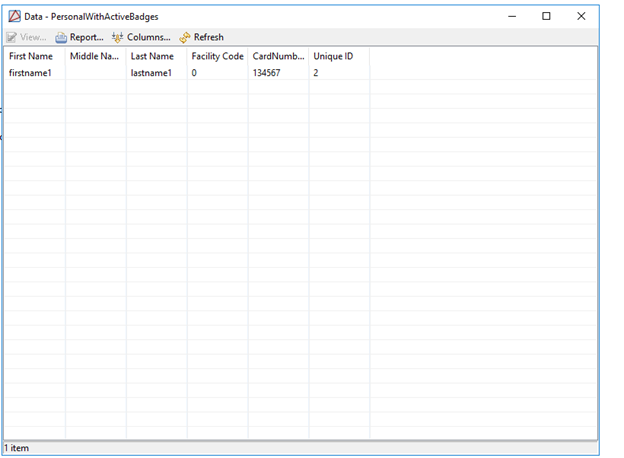Click the View toolbar icon

pyautogui.click(x=12, y=37)
